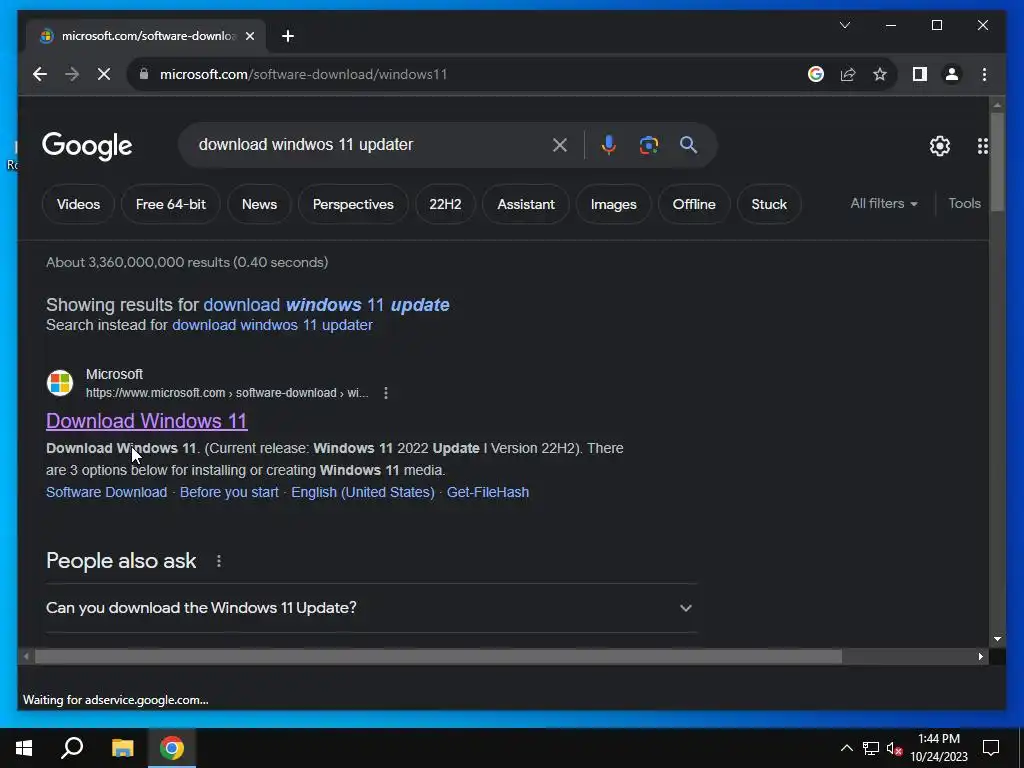The width and height of the screenshot is (1024, 768).
Task: Bookmark this page with the star icon
Action: [x=880, y=74]
